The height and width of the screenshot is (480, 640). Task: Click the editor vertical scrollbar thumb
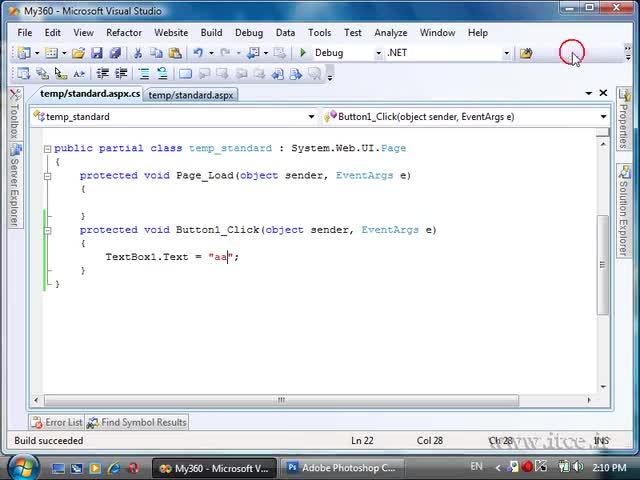click(602, 265)
